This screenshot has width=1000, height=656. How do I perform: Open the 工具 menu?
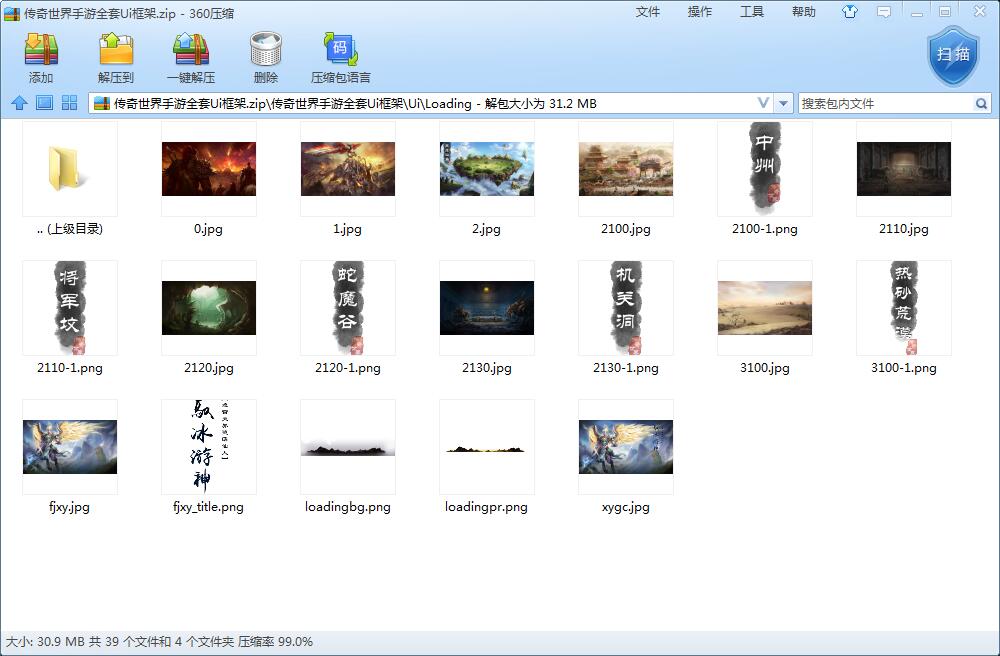752,12
